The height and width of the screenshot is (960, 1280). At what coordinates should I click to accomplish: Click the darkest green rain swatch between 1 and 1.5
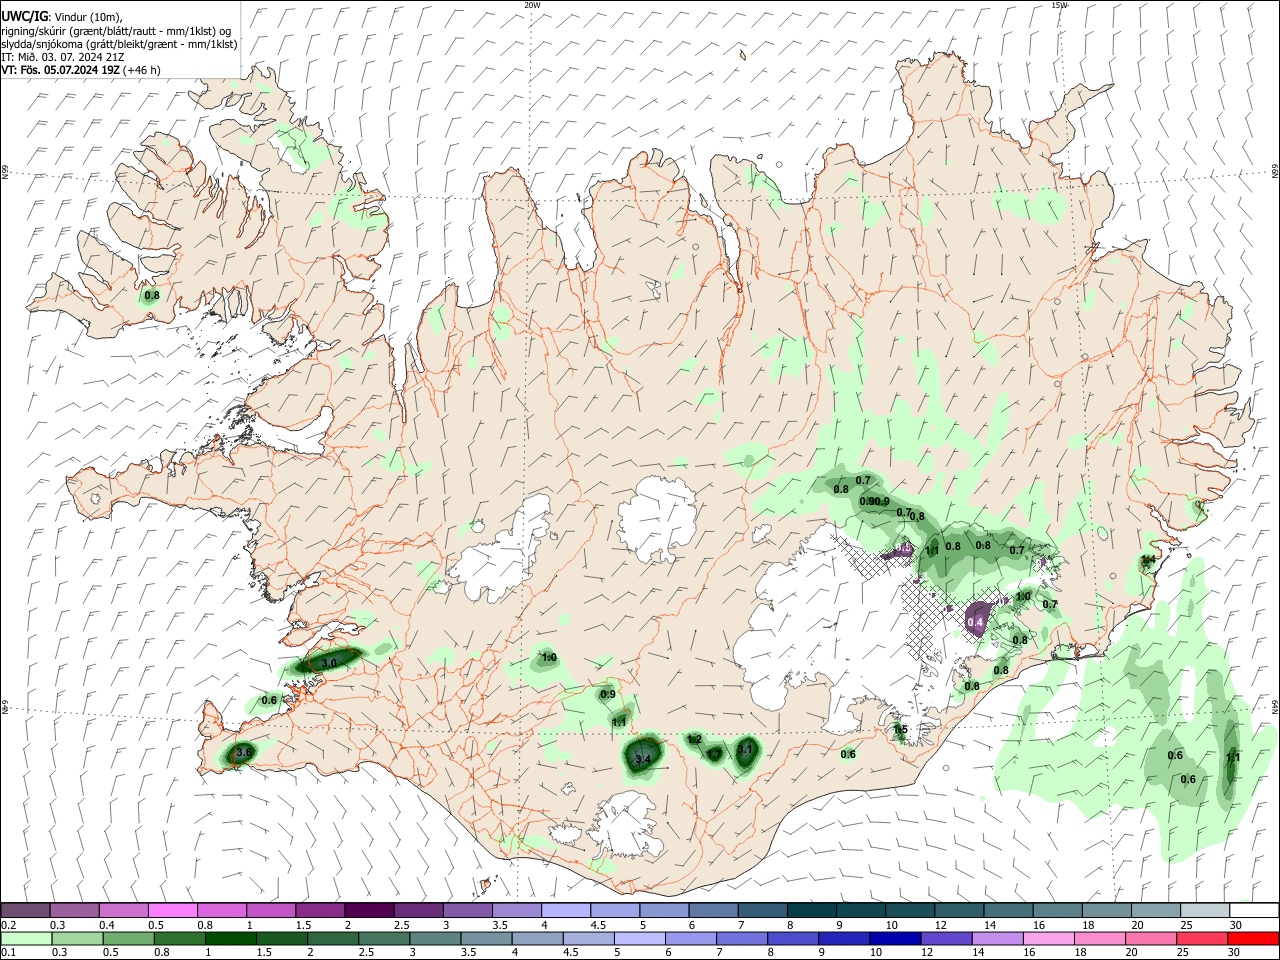(x=230, y=938)
